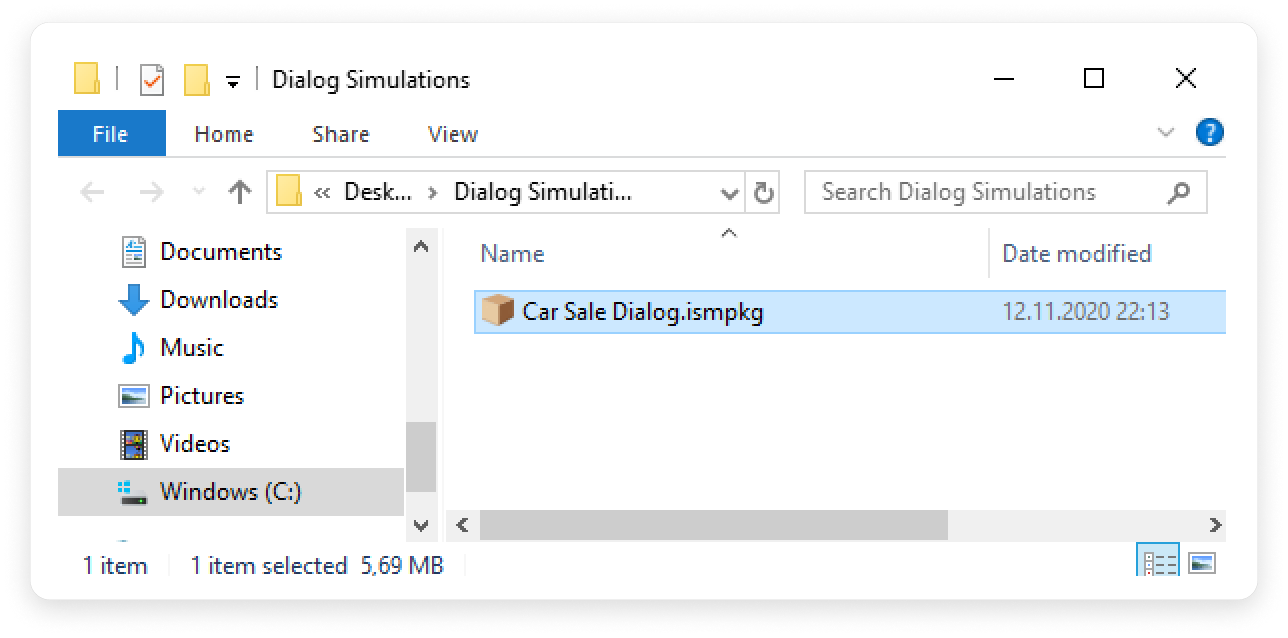Open the address bar history dropdown
Image resolution: width=1288 pixels, height=638 pixels.
click(730, 193)
